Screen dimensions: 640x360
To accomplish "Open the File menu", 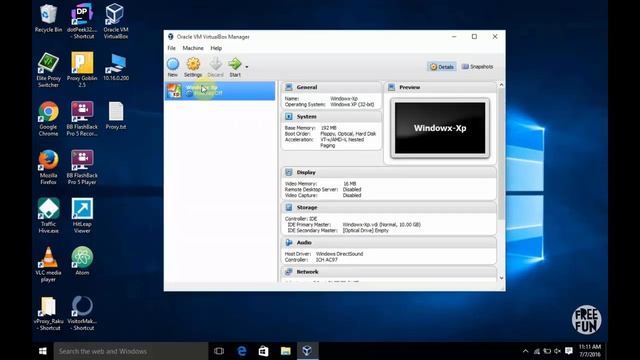I will pyautogui.click(x=171, y=48).
